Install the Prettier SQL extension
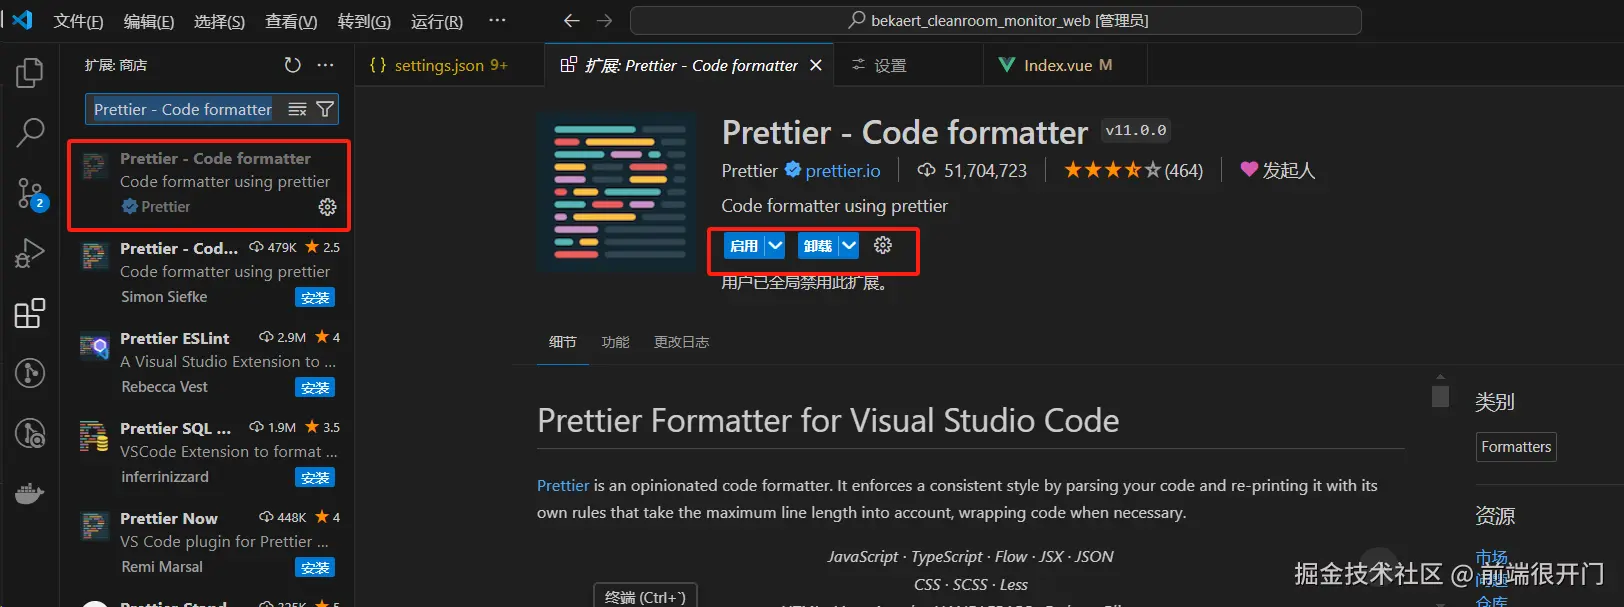 point(315,478)
